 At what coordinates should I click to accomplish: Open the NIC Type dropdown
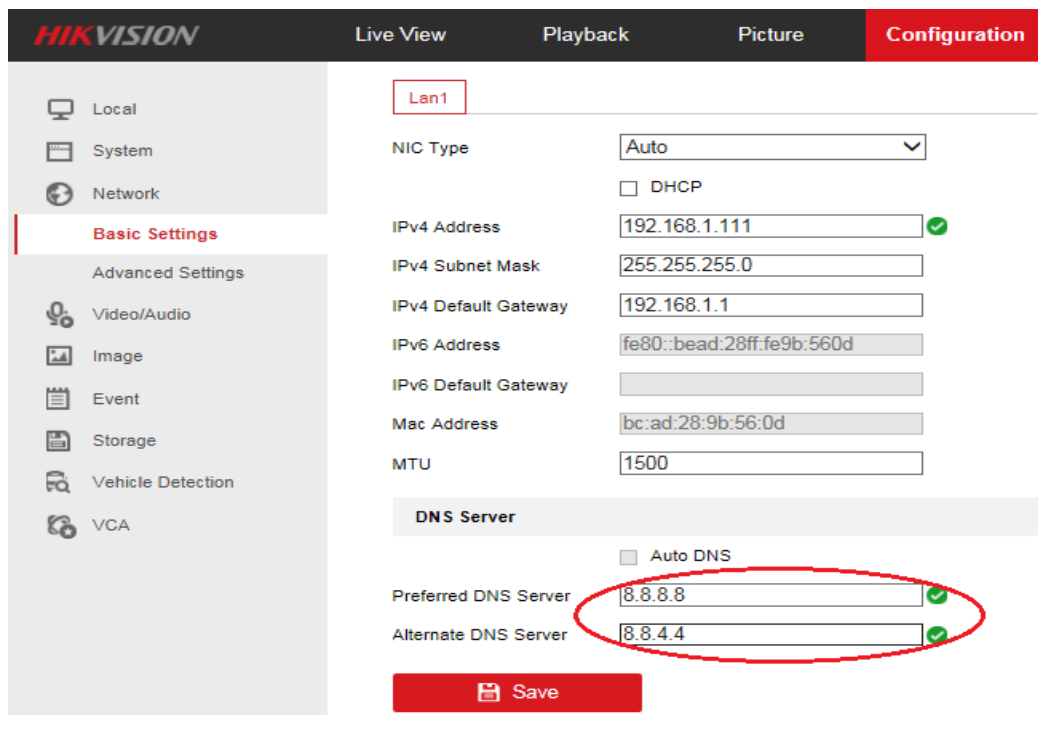(772, 148)
